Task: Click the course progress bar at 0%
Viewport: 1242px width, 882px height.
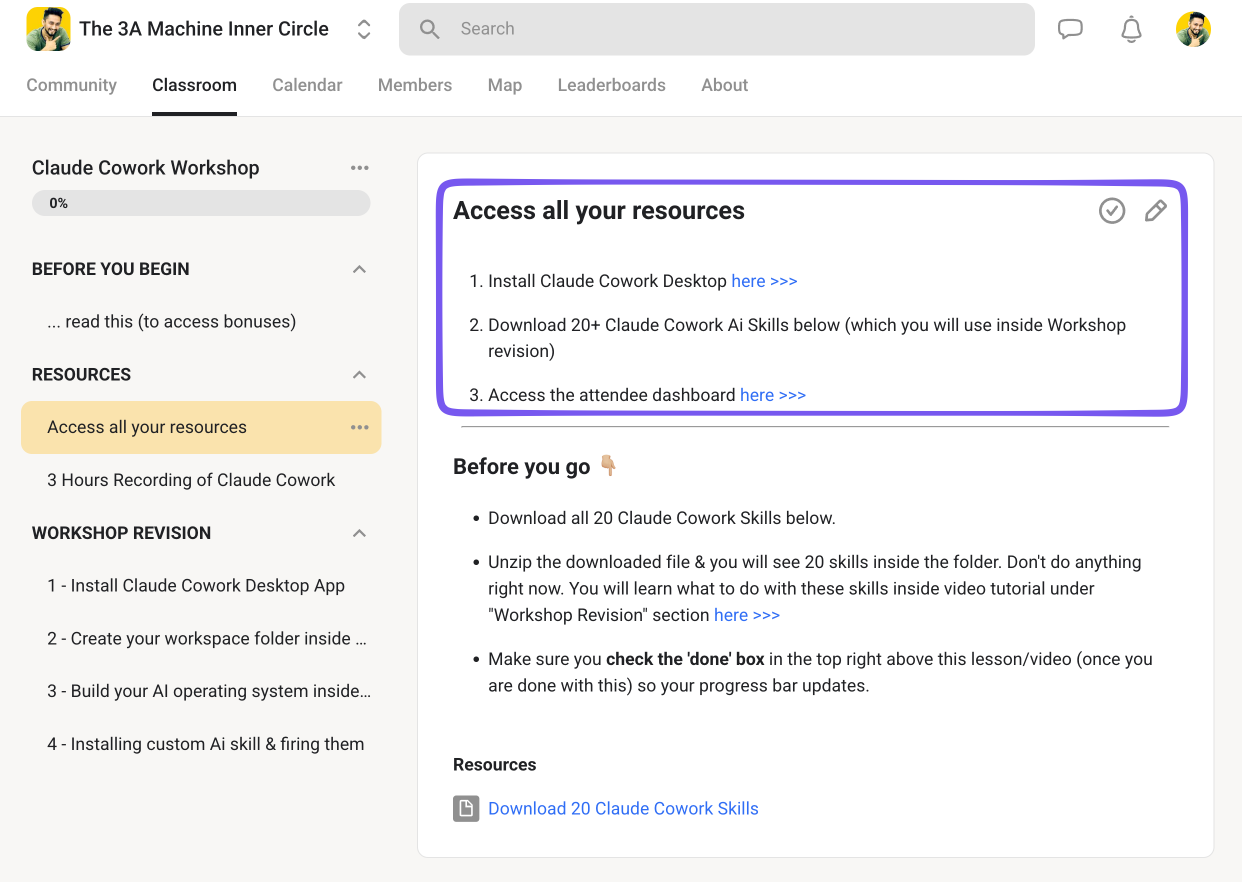Action: point(201,203)
